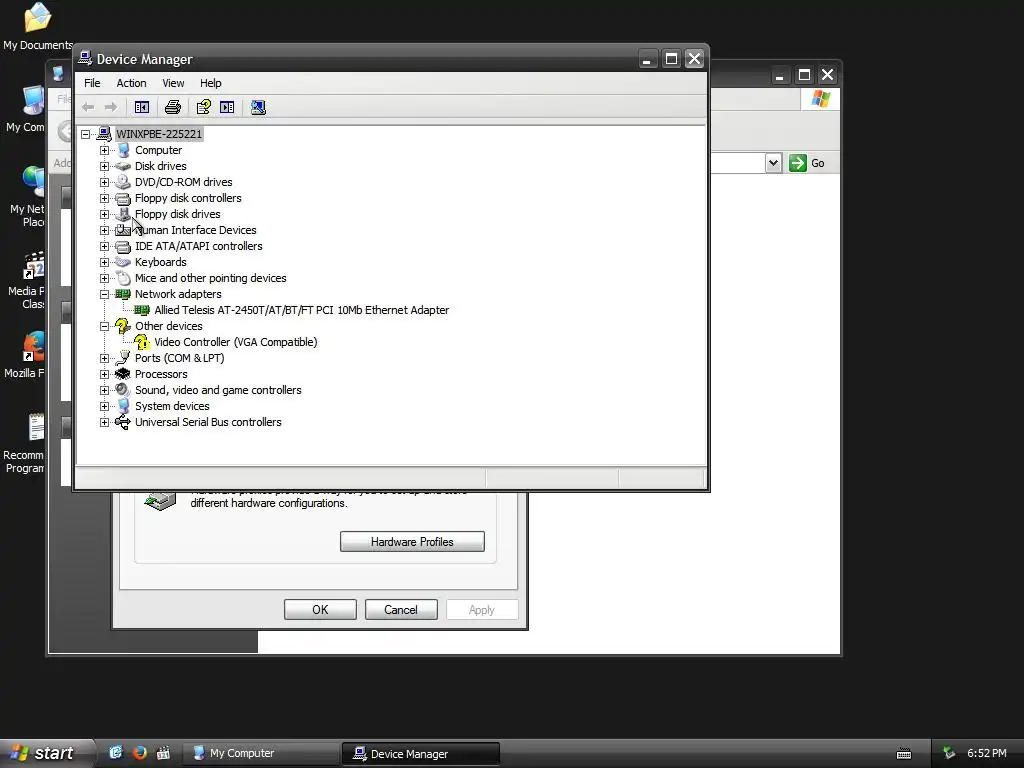Click the Processors chip icon
Viewport: 1024px width, 768px height.
(x=123, y=374)
